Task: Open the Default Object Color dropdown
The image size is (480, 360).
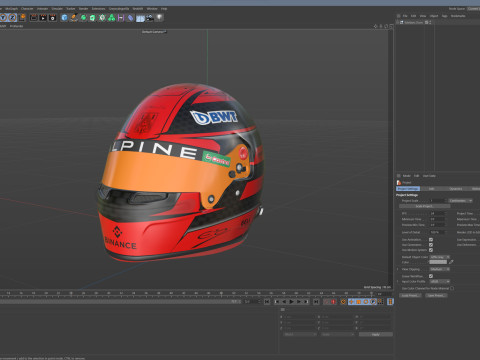Action: [x=440, y=257]
